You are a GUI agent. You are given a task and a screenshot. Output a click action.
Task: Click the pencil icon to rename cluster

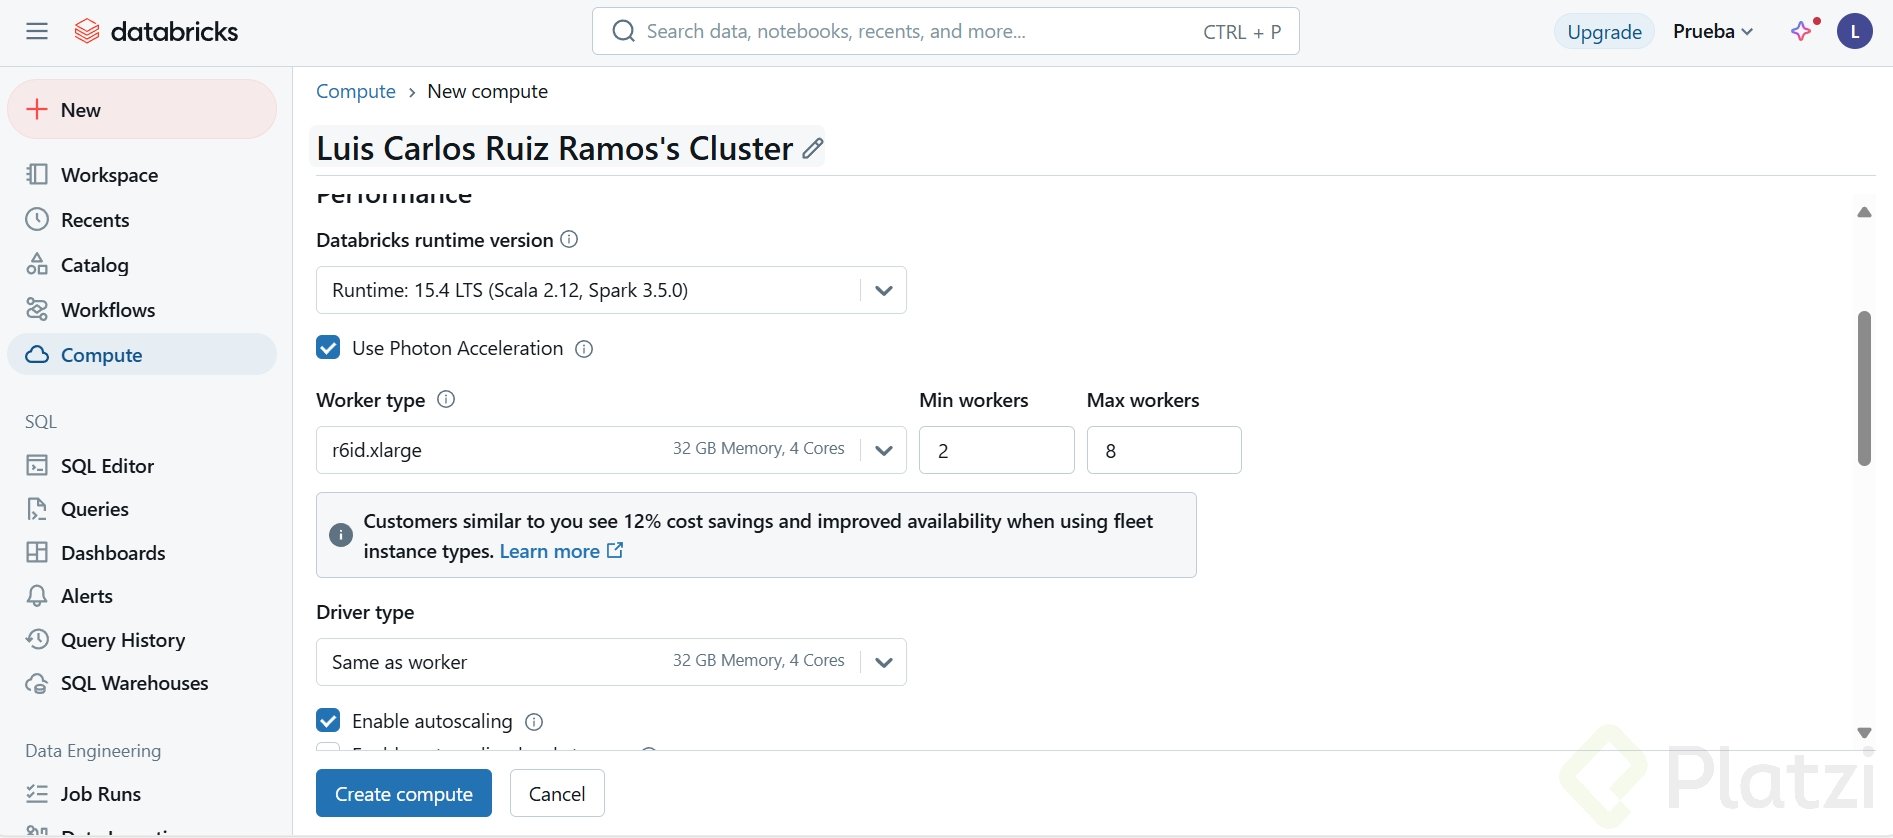[x=813, y=148]
